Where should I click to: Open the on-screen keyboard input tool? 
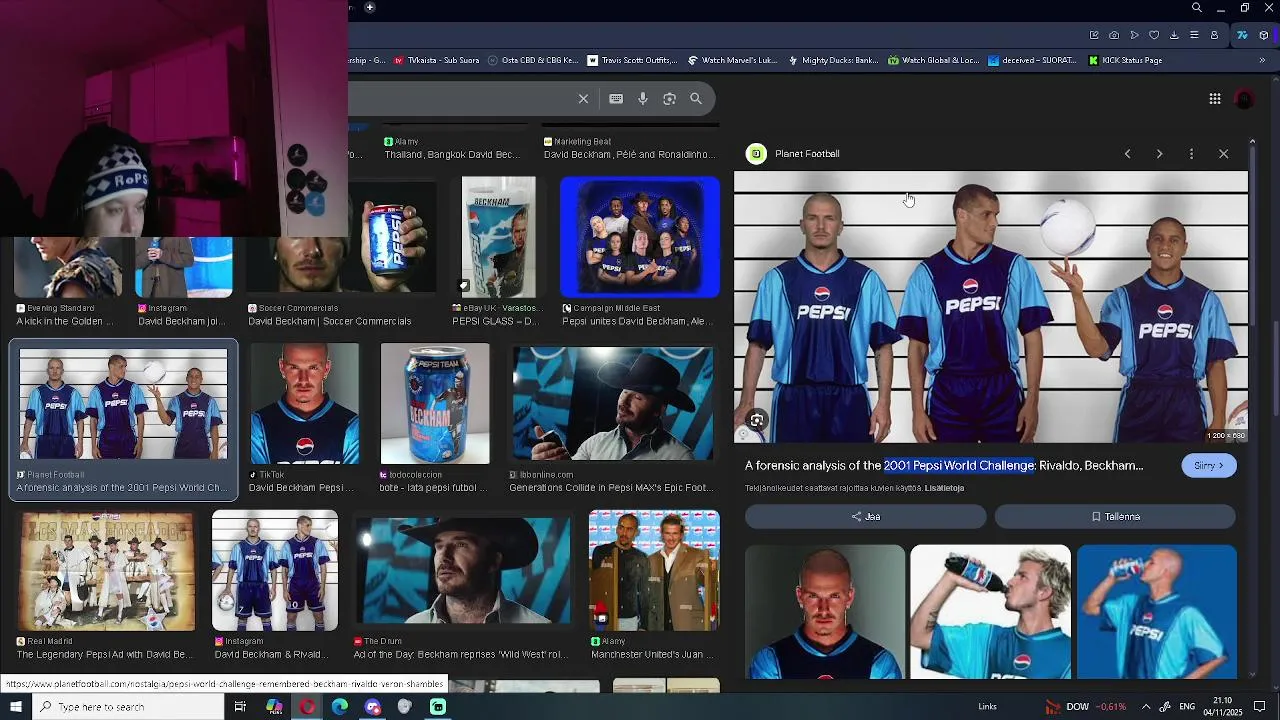tap(616, 99)
